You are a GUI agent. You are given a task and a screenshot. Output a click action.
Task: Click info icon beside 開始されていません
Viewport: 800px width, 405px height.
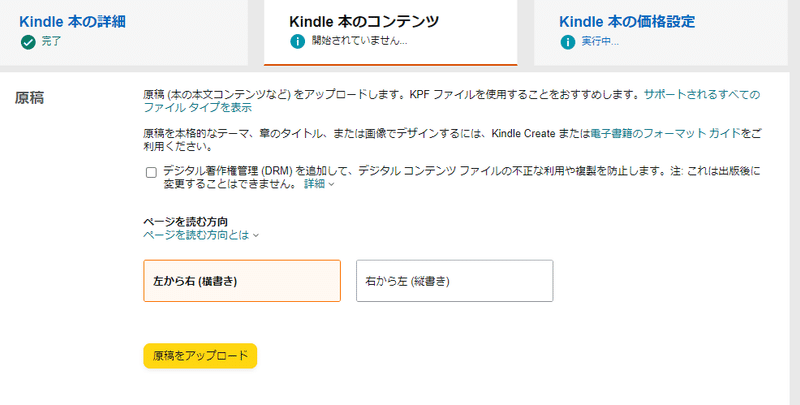(297, 41)
